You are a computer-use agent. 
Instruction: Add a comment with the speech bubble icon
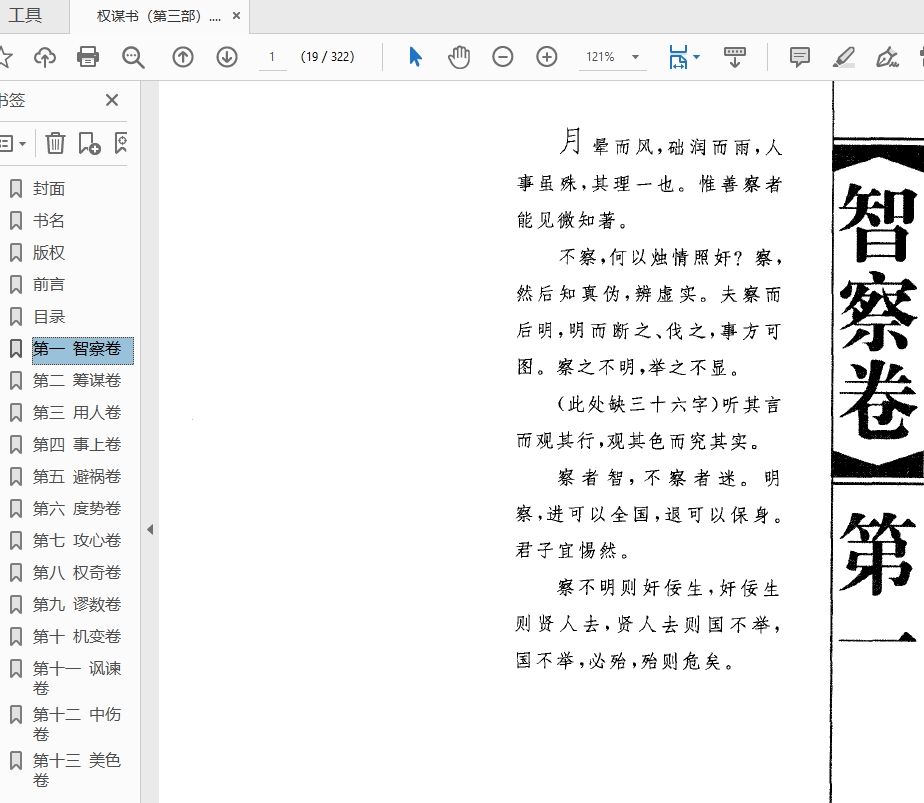(x=800, y=57)
